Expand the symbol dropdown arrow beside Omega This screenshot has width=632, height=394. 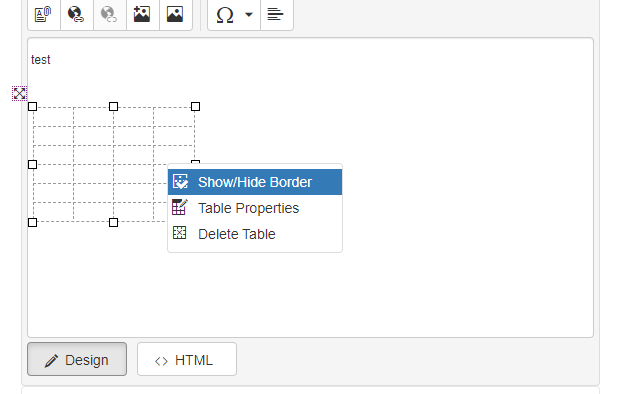click(x=249, y=15)
